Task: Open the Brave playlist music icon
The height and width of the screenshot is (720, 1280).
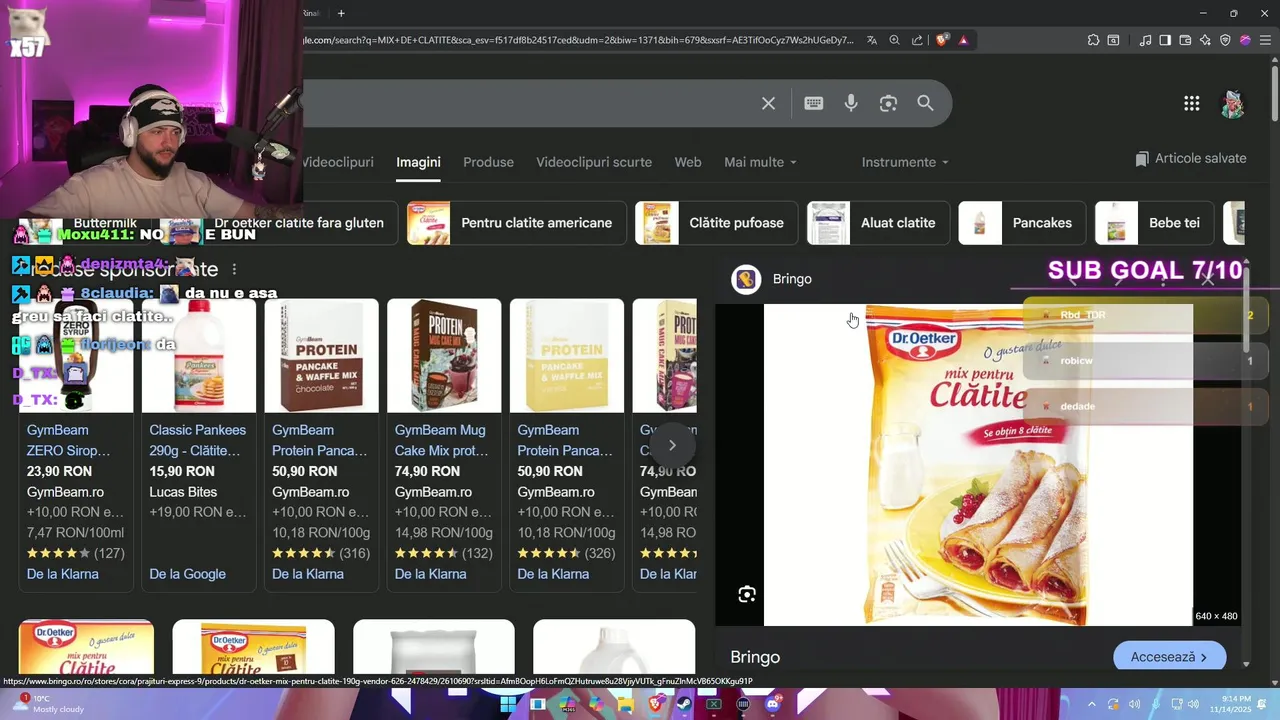Action: pos(1146,40)
